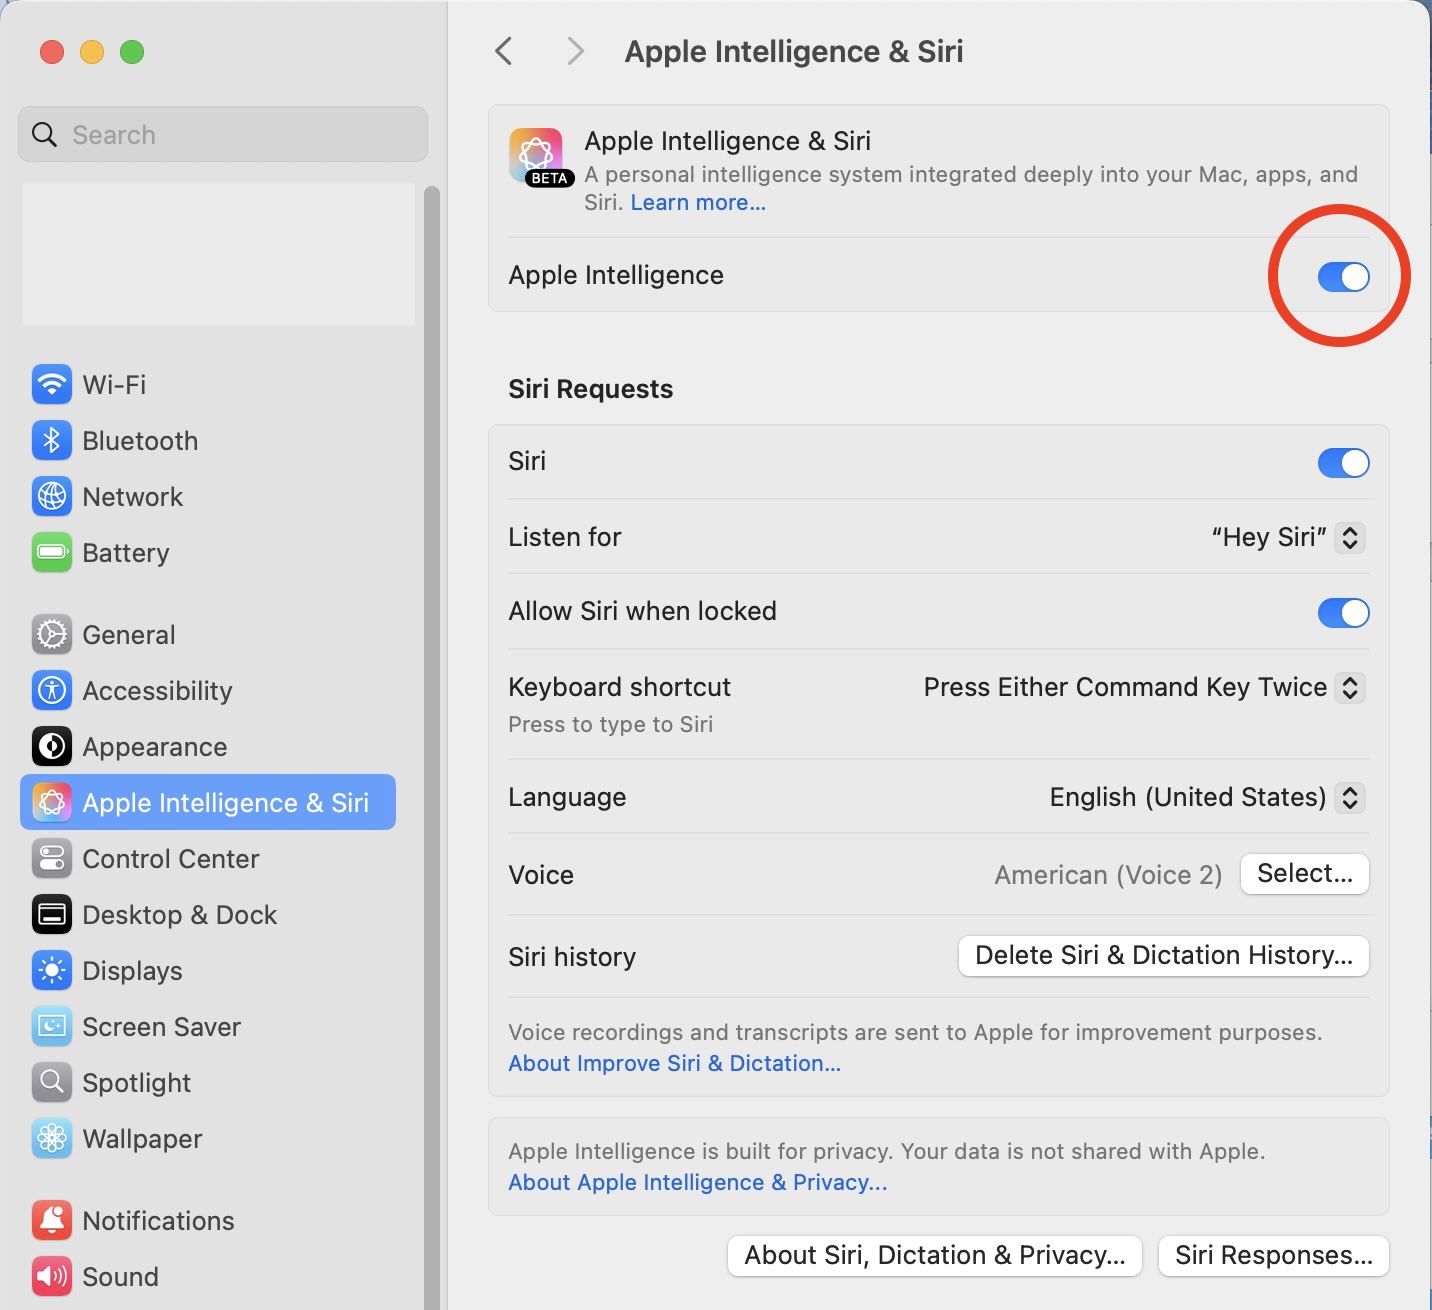This screenshot has width=1432, height=1310.
Task: Click the Select… voice button
Action: [x=1305, y=874]
